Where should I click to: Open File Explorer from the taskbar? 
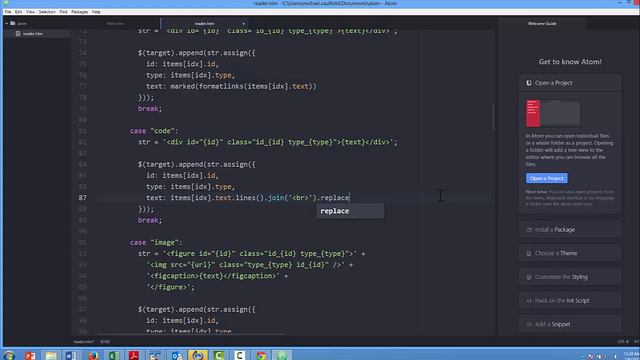51,355
